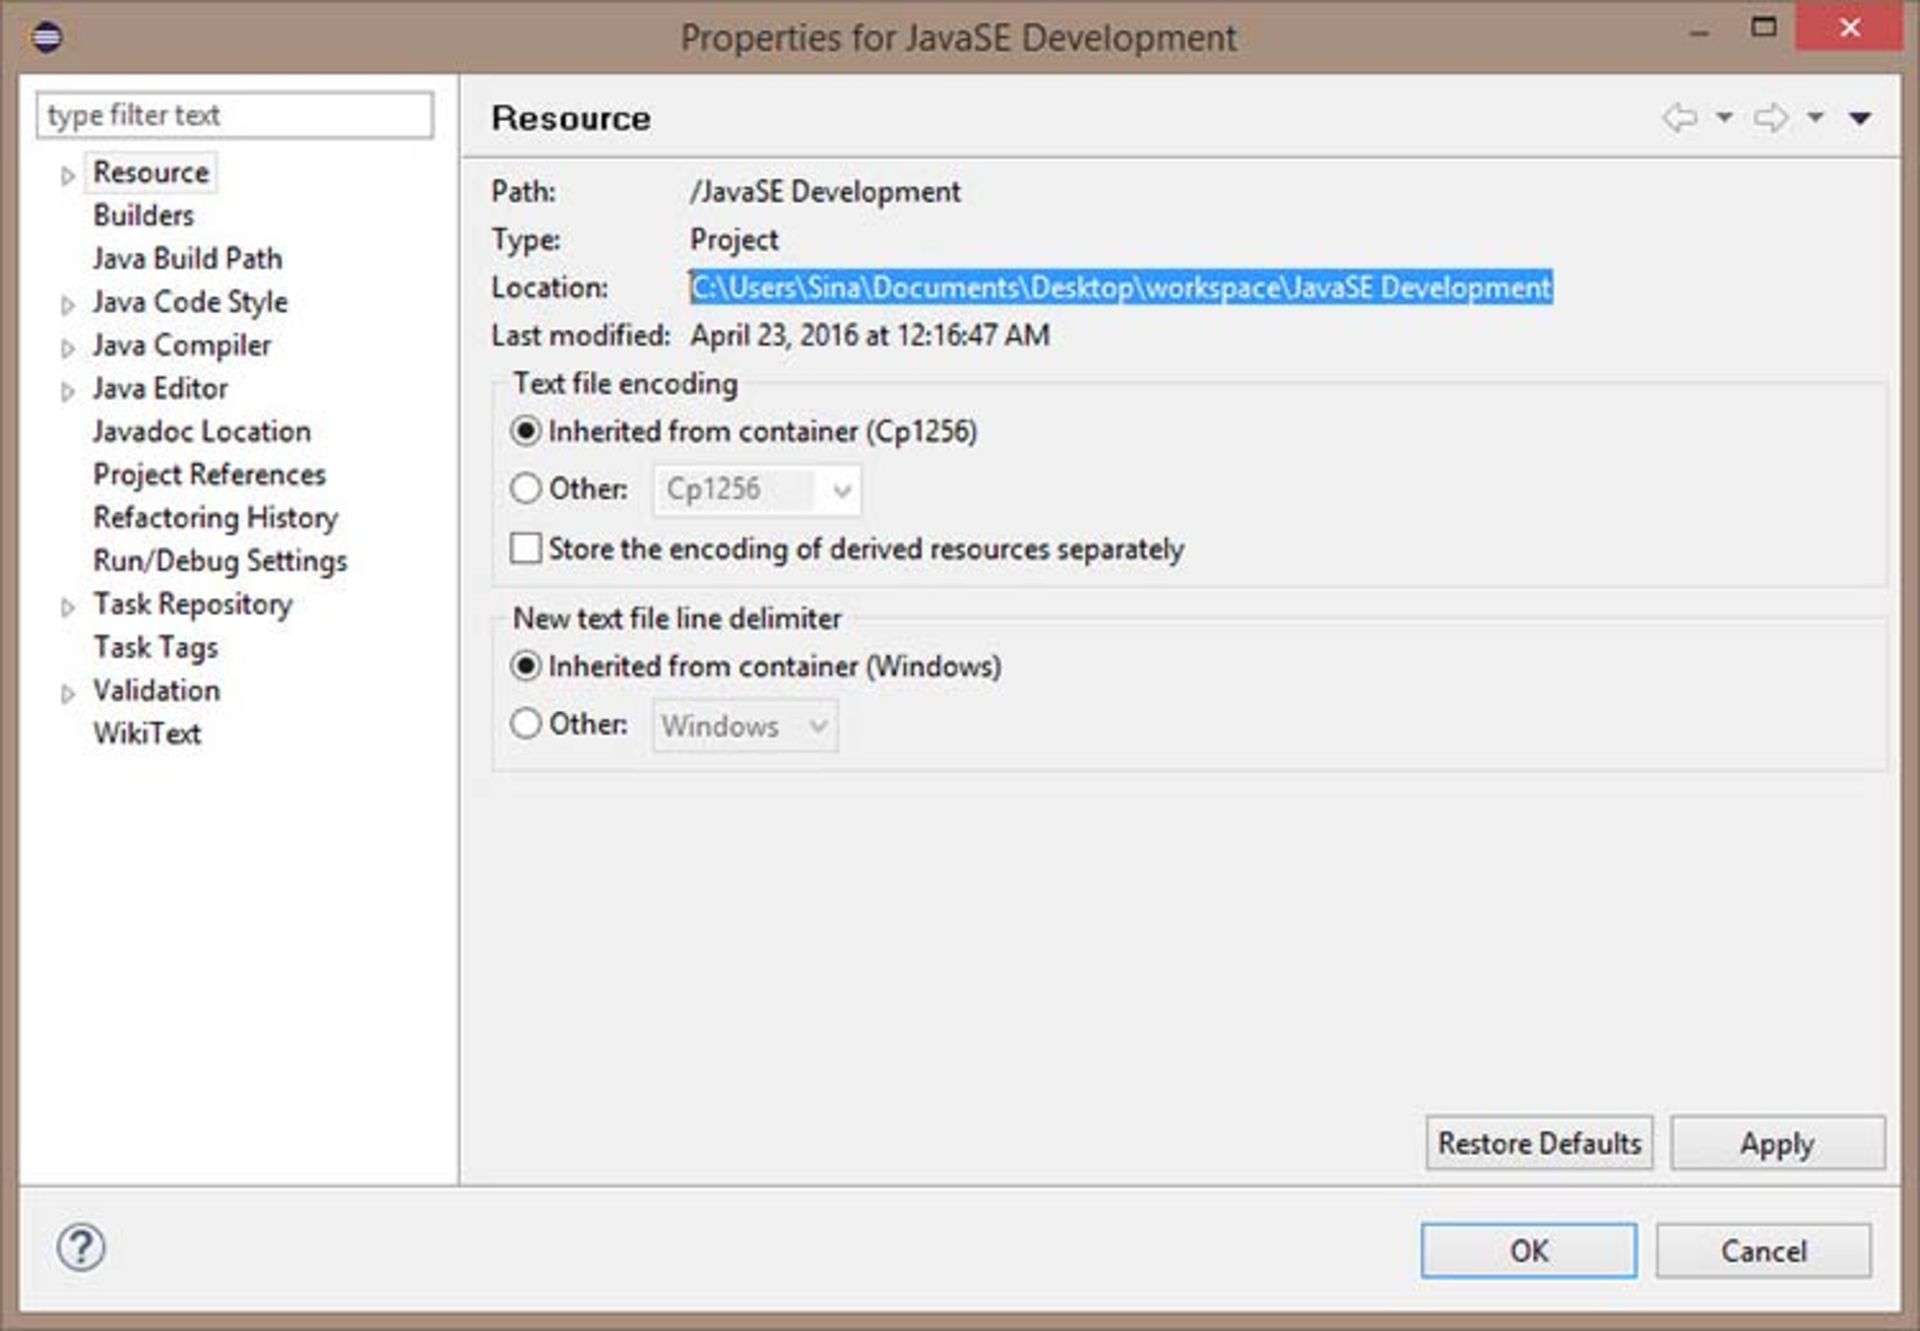The width and height of the screenshot is (1920, 1331).
Task: Open the Cp1256 encoding combo box
Action: [x=756, y=489]
